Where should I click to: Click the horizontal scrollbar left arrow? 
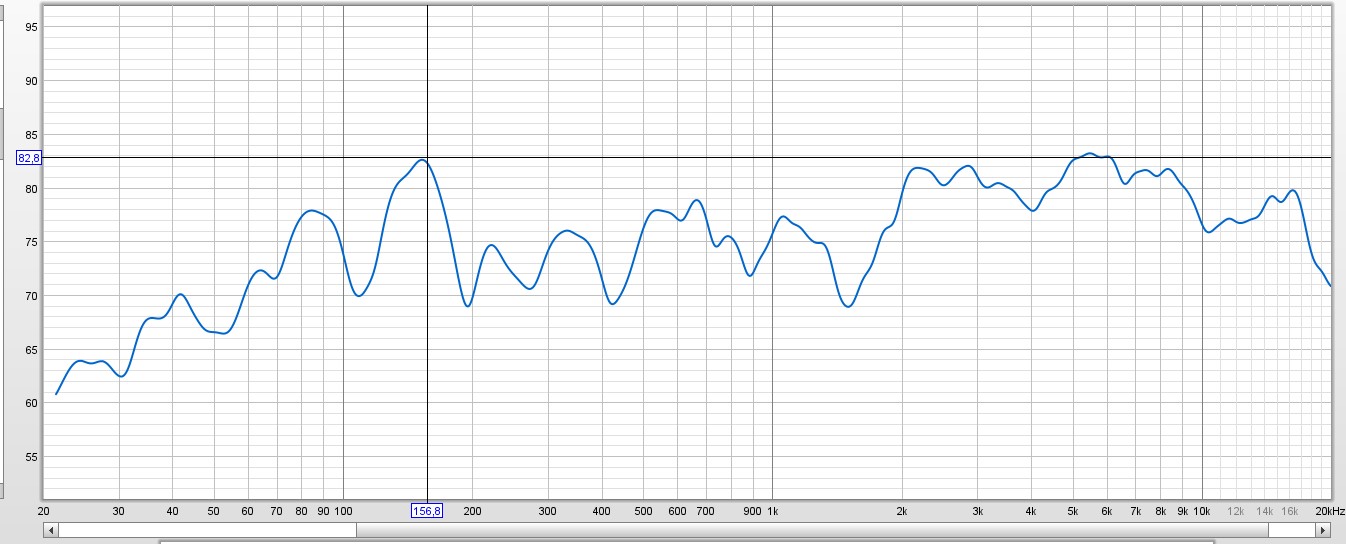coord(50,530)
